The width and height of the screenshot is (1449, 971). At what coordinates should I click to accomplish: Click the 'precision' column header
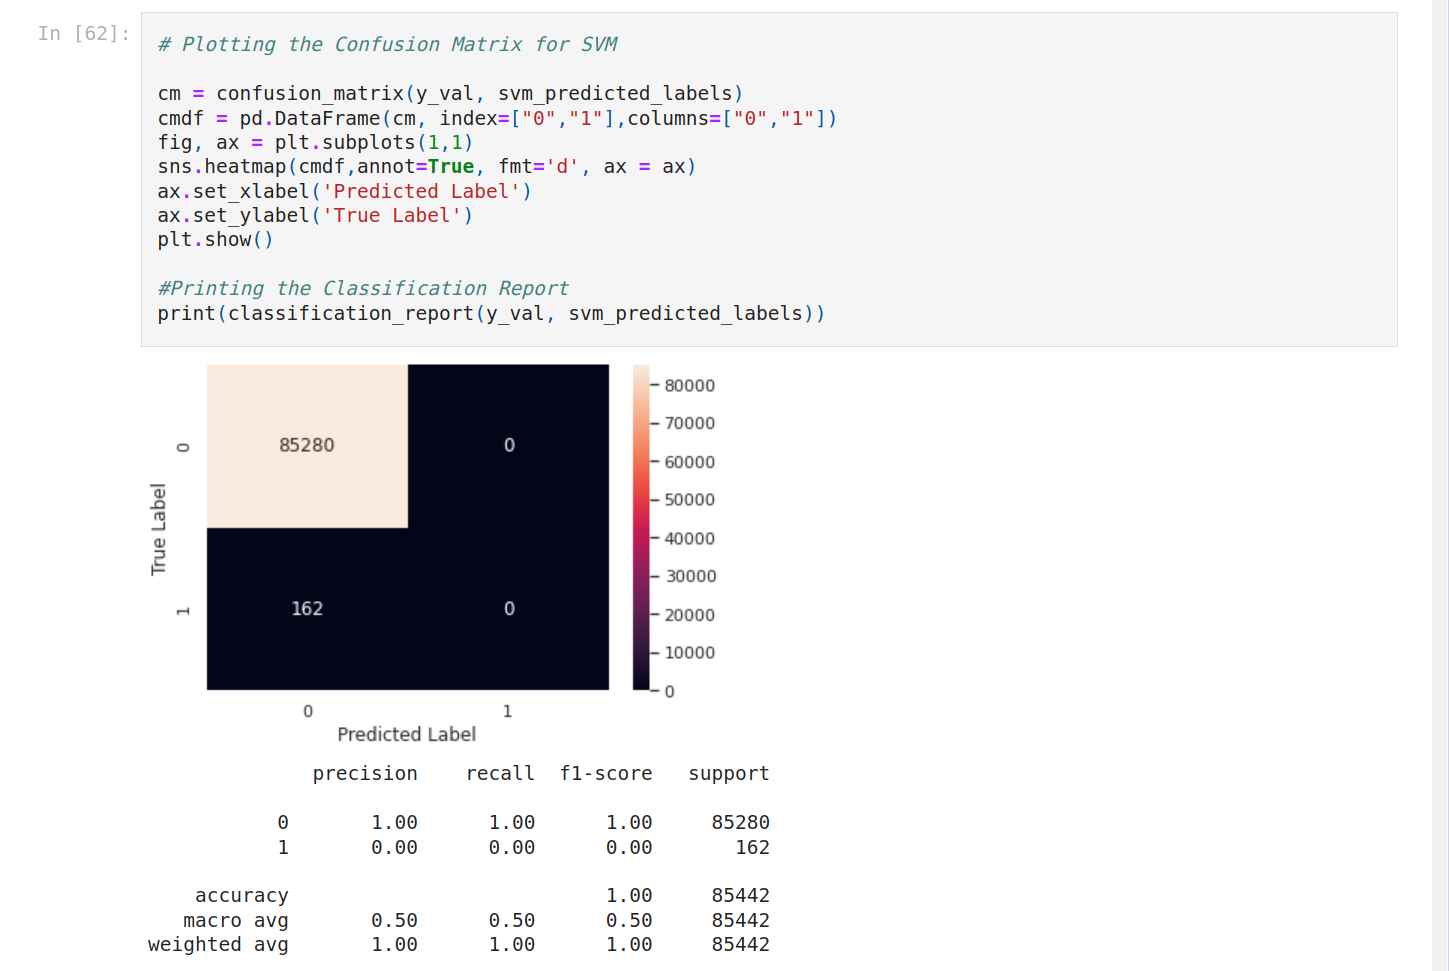point(365,773)
